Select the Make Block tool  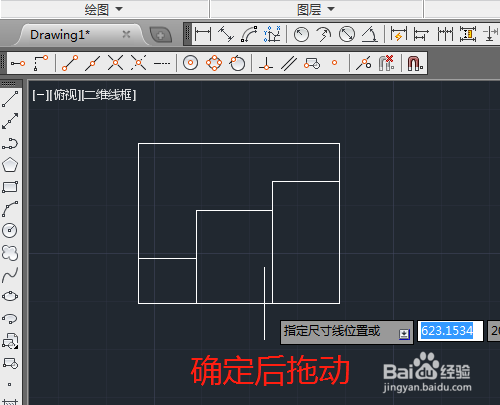pos(10,363)
